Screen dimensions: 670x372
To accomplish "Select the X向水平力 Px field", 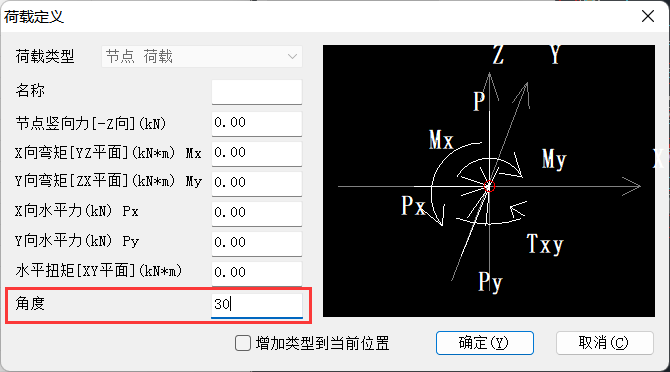I will coord(257,213).
